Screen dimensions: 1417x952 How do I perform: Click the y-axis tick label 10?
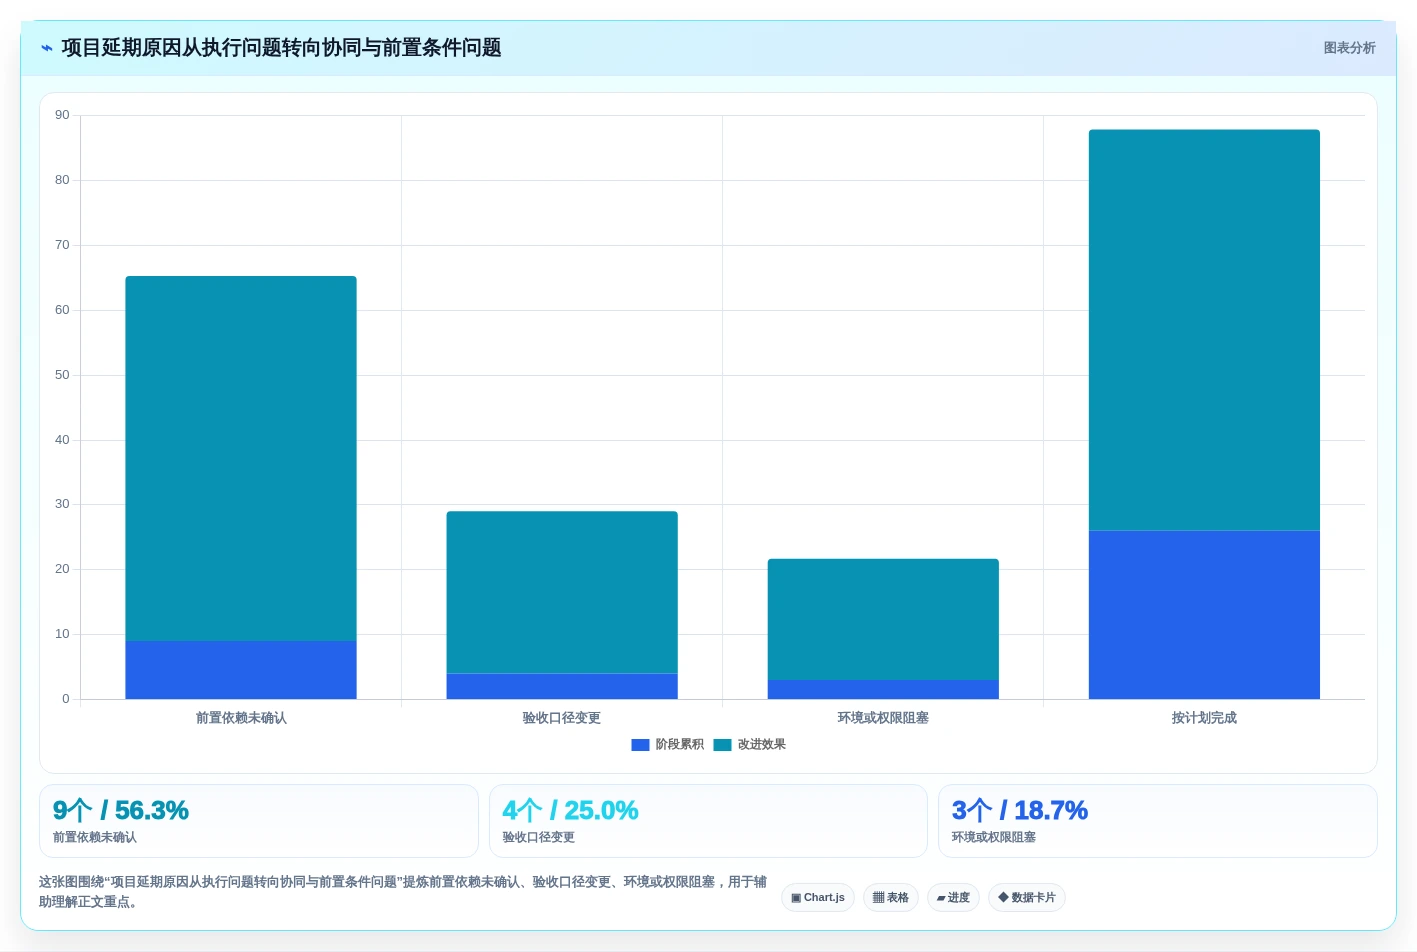[62, 634]
